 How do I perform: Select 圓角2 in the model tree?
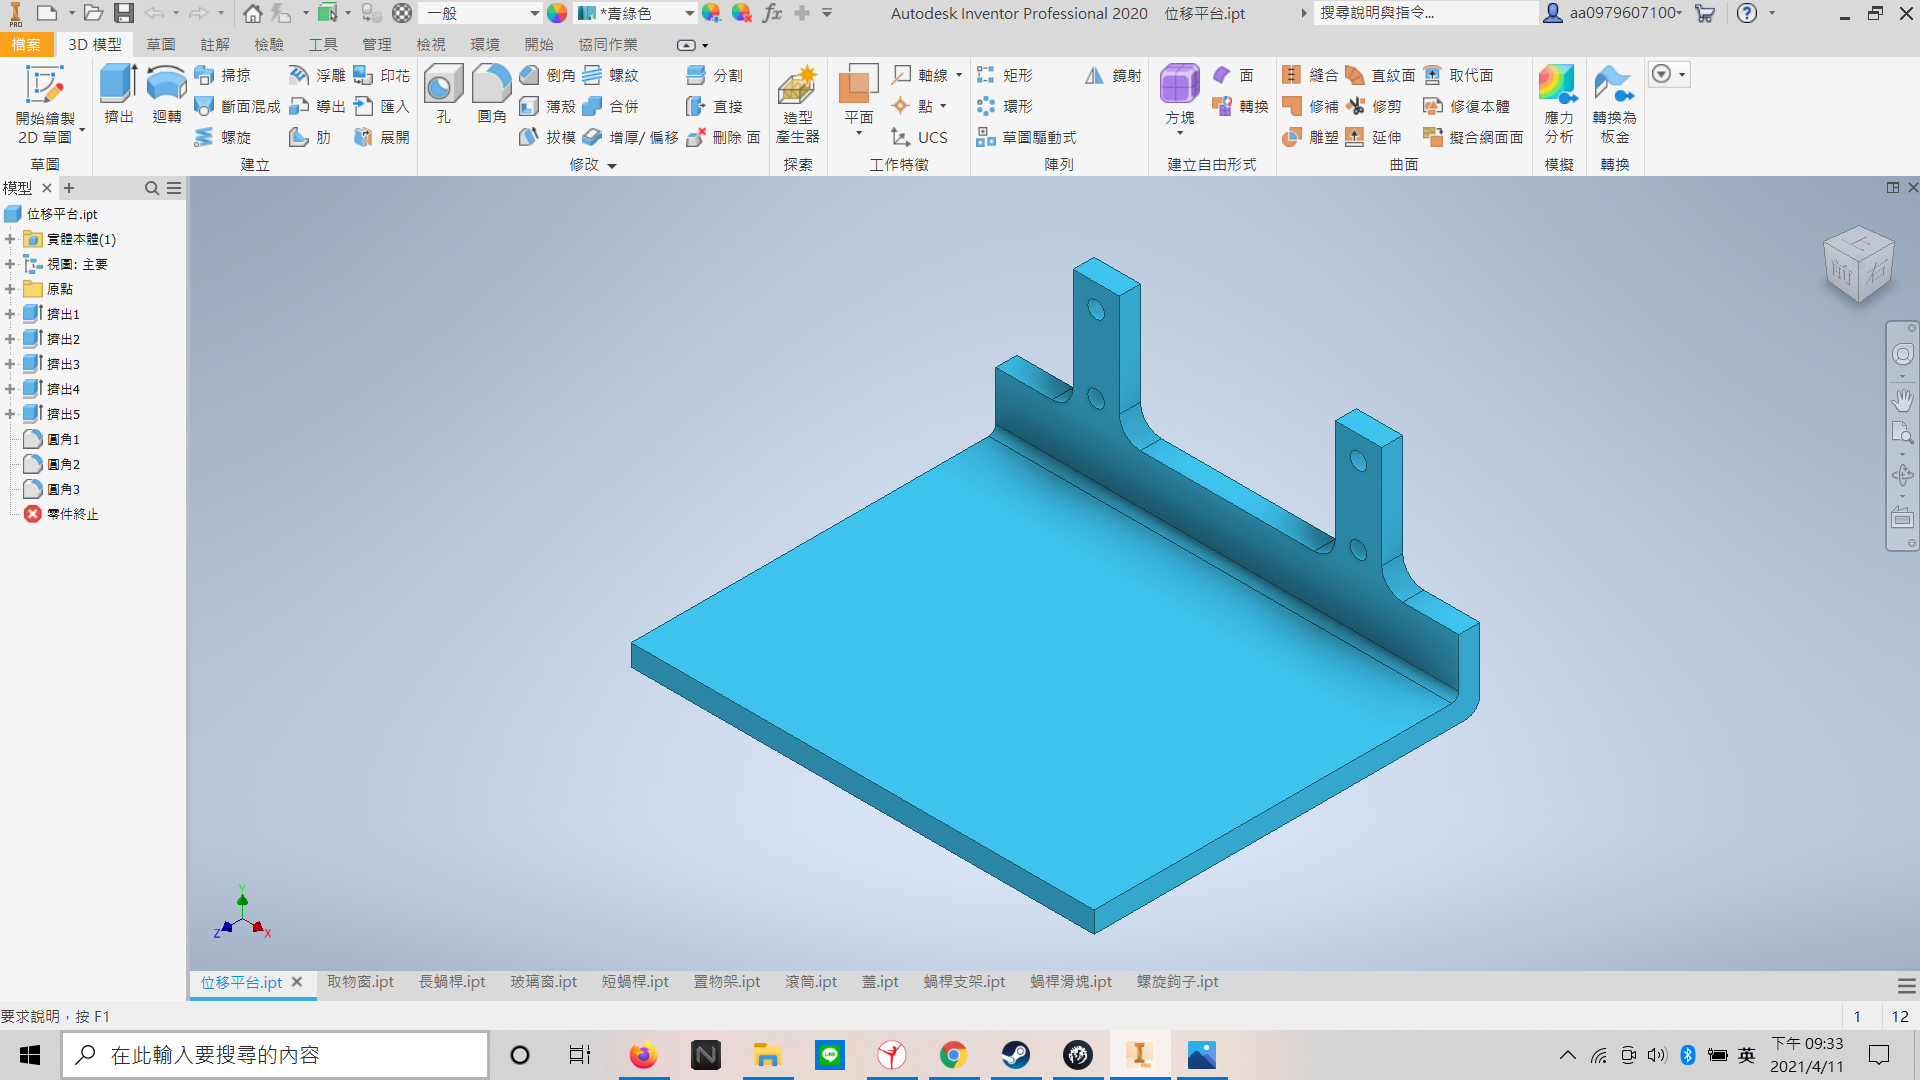(63, 464)
